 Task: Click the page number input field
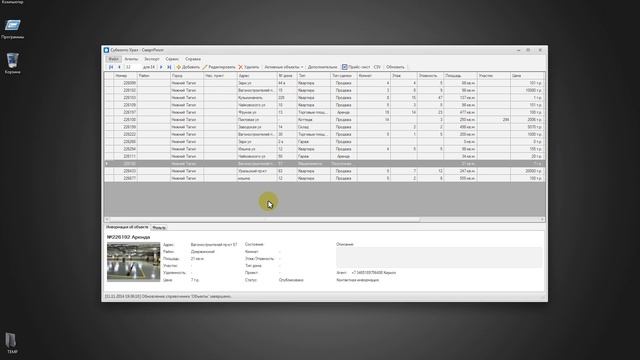[x=133, y=67]
